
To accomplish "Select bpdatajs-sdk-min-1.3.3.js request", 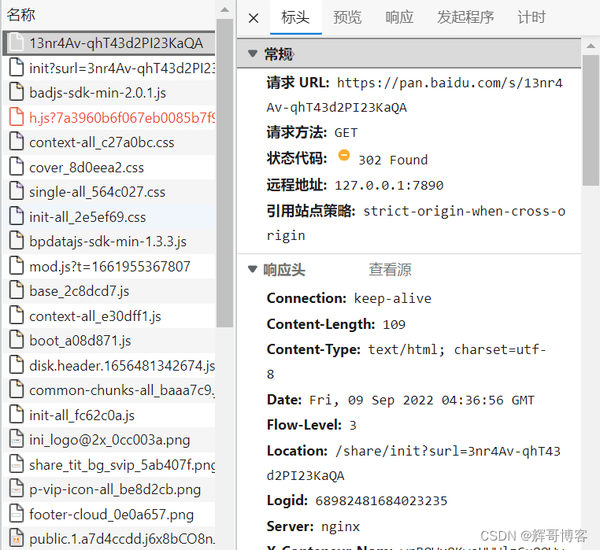I will pos(109,242).
